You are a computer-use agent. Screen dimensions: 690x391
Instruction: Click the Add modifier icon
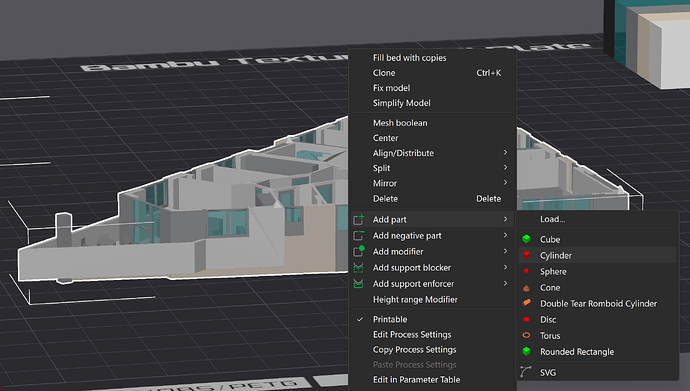coord(359,251)
